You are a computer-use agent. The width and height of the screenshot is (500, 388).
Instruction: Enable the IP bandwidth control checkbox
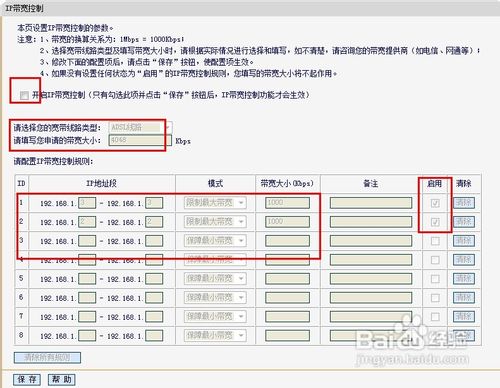tap(24, 96)
